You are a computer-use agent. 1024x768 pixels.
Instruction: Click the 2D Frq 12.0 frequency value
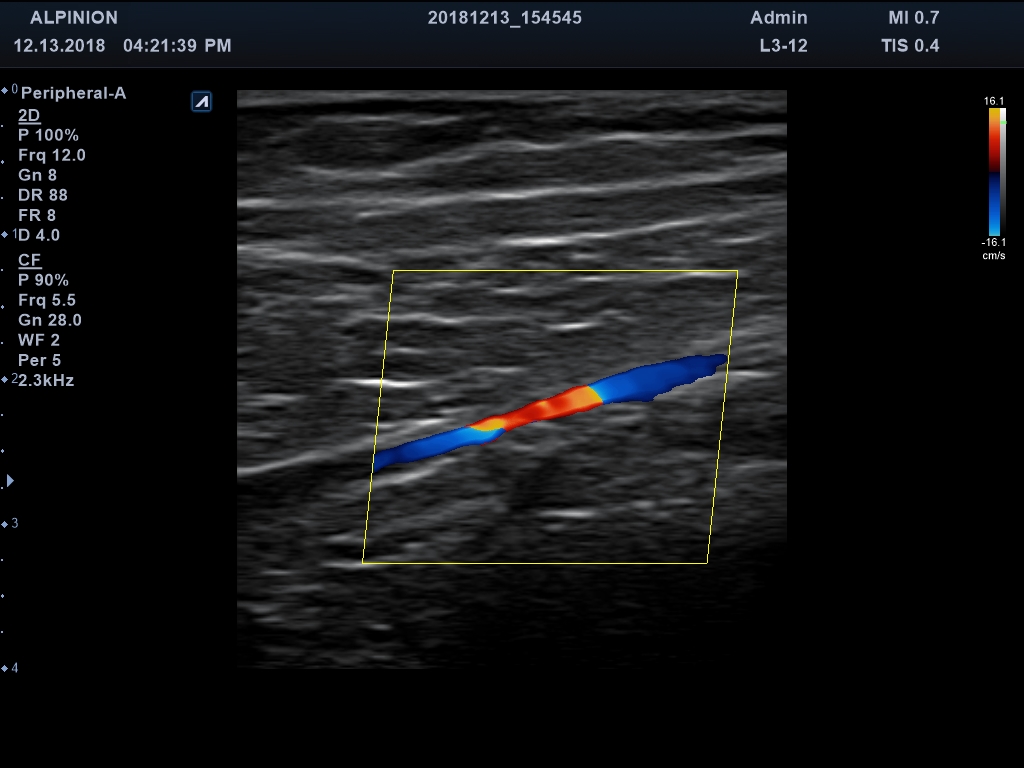pos(52,155)
